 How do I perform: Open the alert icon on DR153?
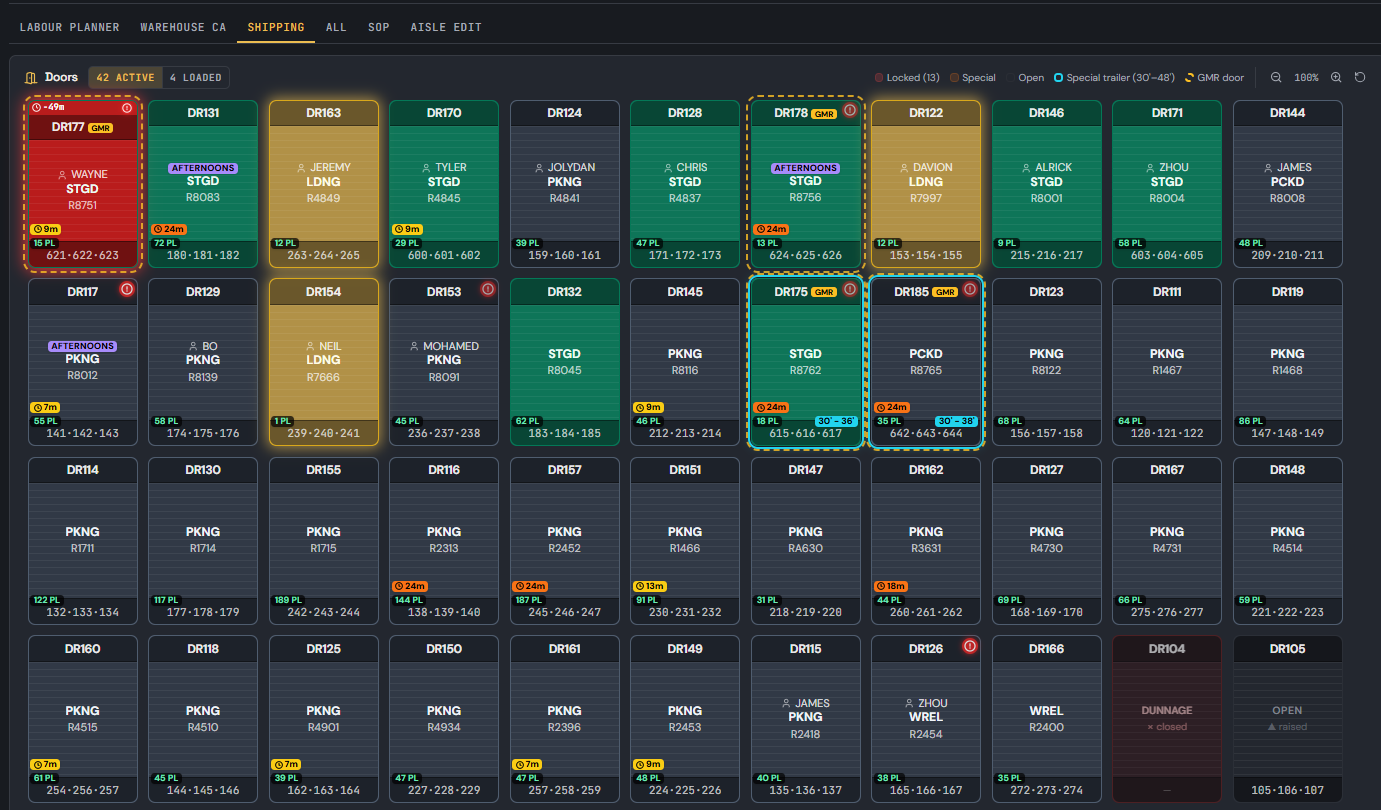point(488,289)
